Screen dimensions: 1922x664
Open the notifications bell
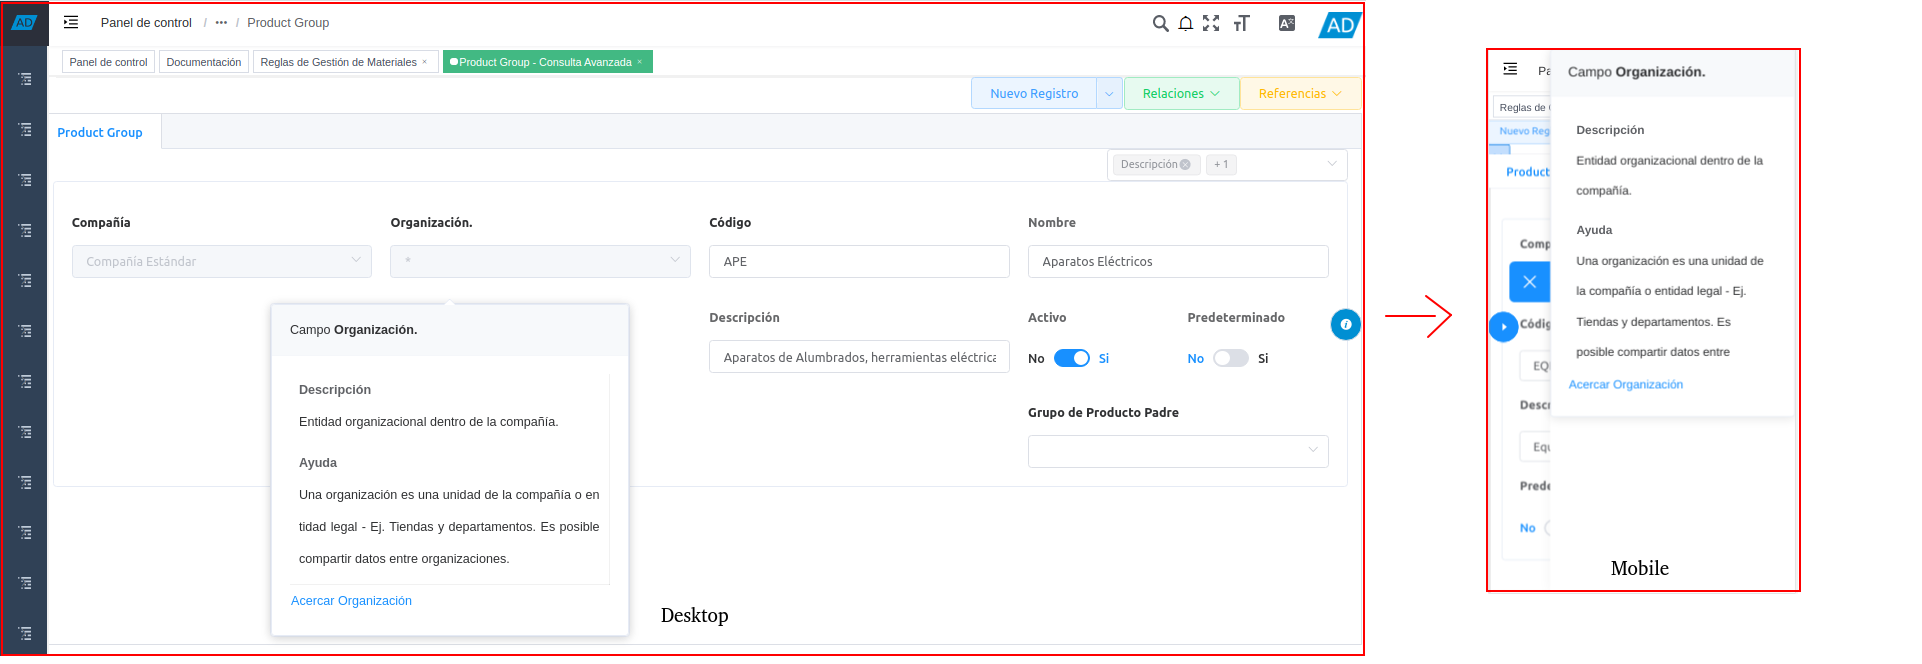(1185, 23)
